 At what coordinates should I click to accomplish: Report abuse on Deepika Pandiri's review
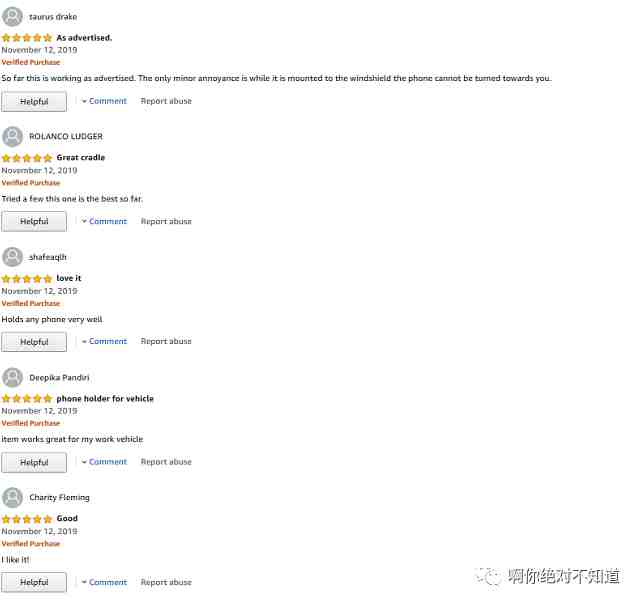[x=166, y=462]
